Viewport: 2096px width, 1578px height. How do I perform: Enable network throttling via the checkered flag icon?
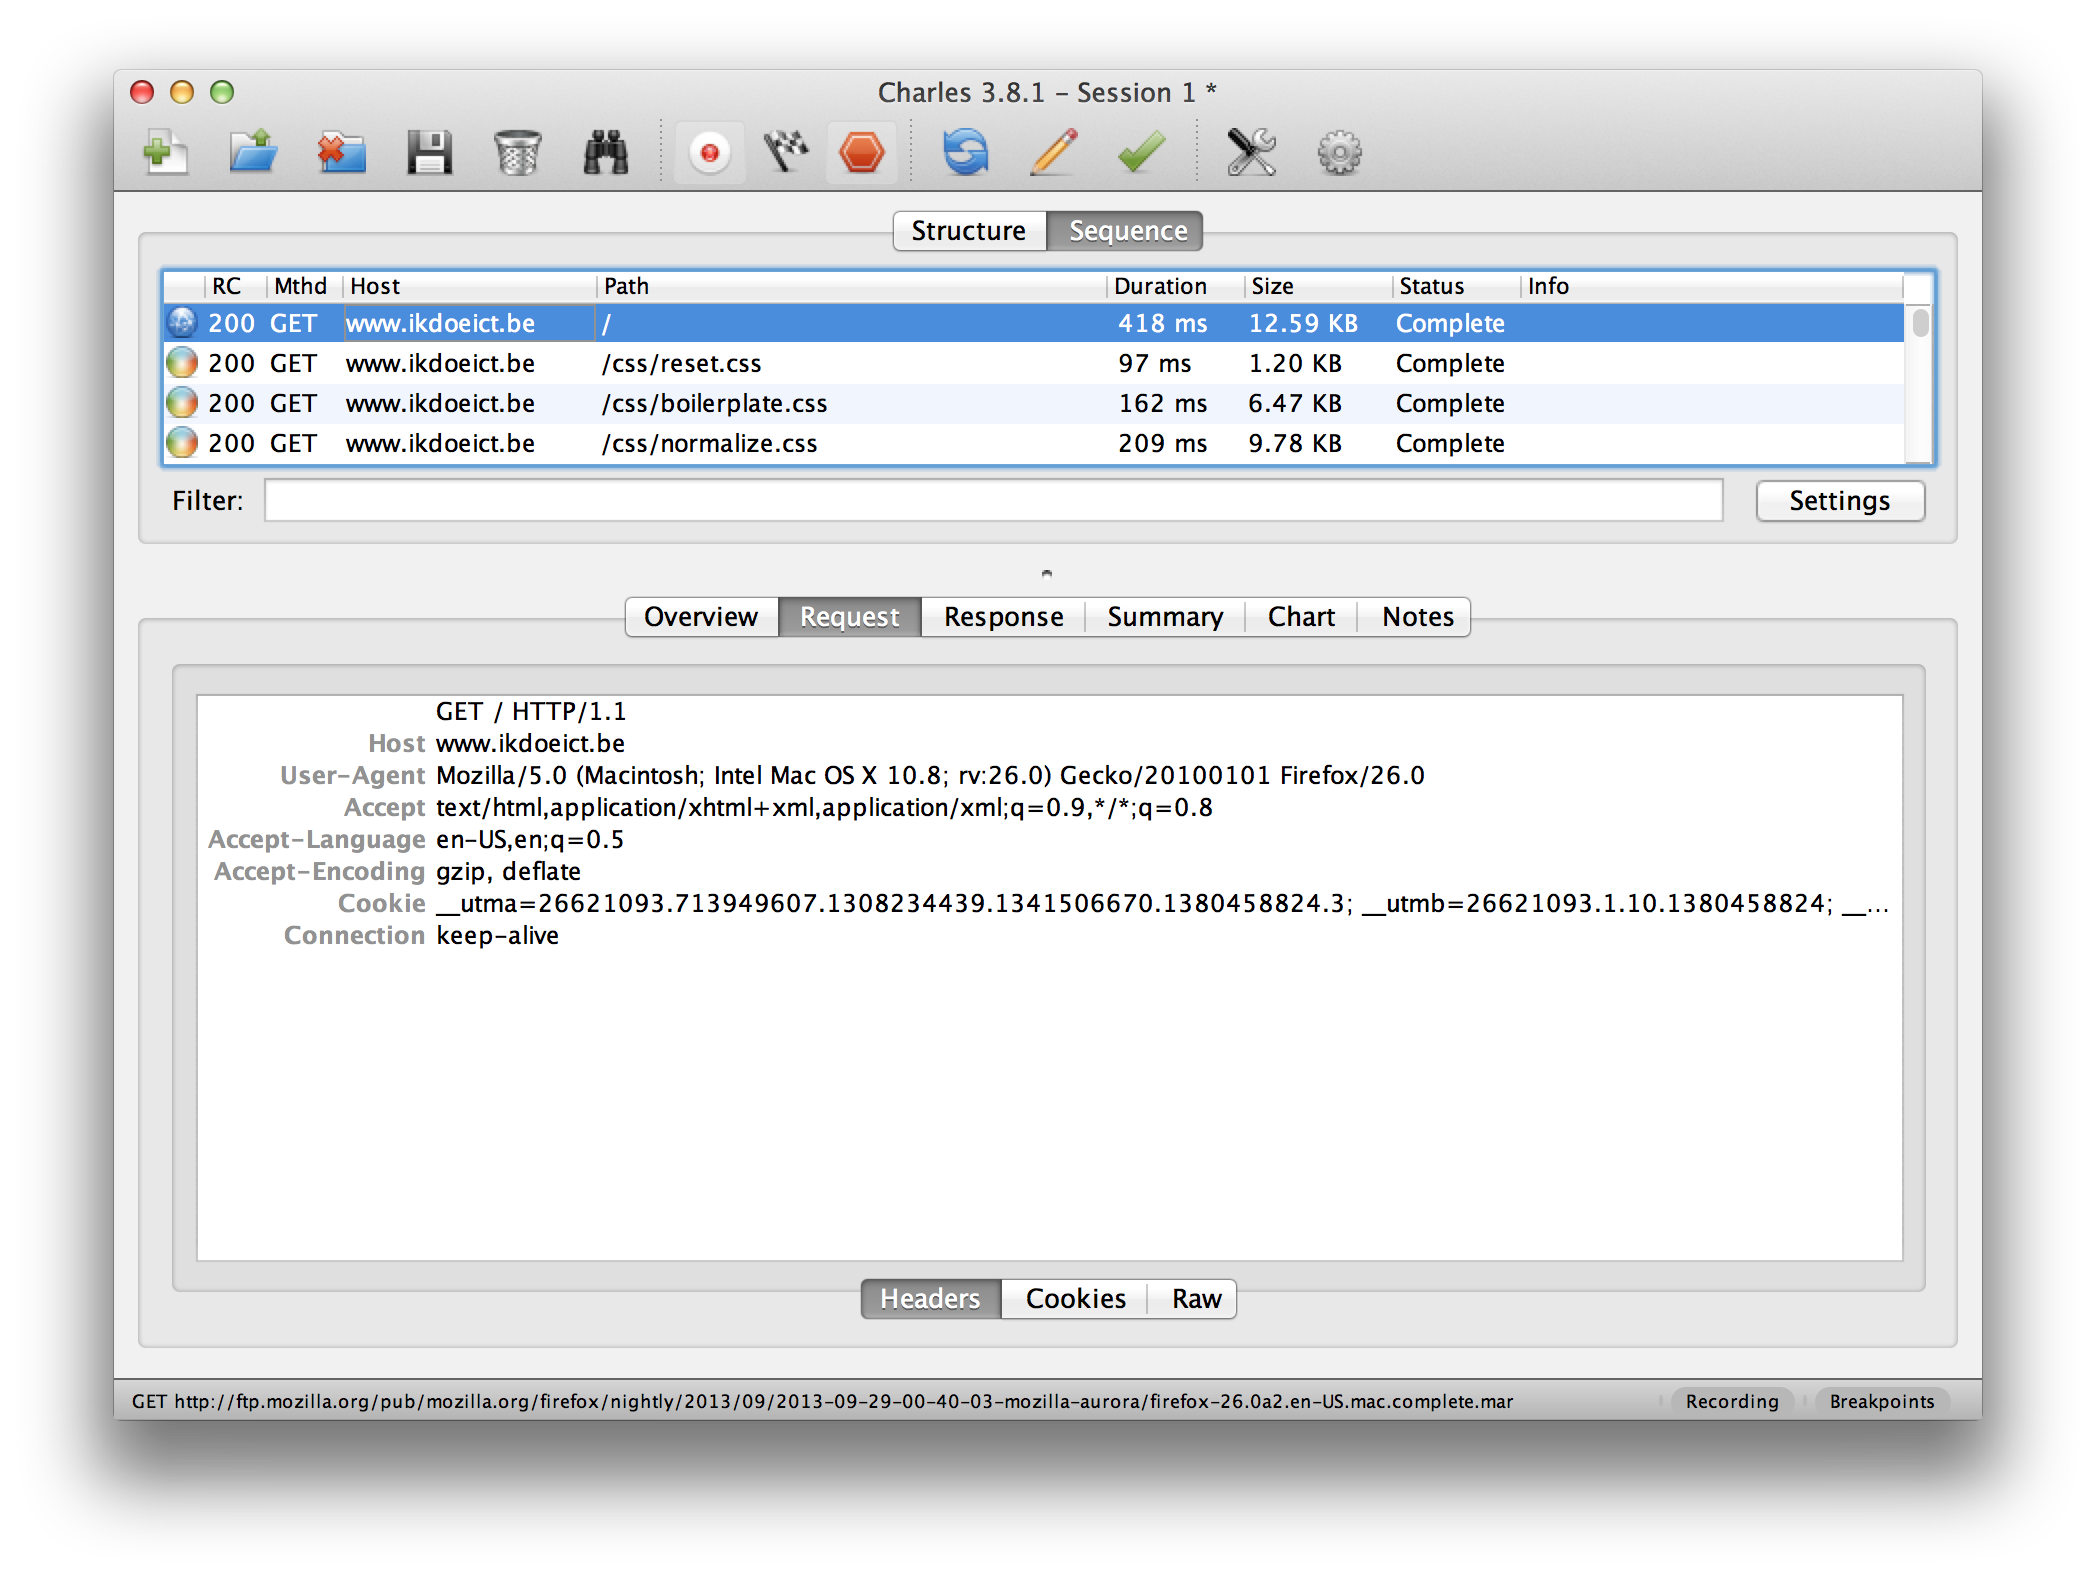[786, 152]
